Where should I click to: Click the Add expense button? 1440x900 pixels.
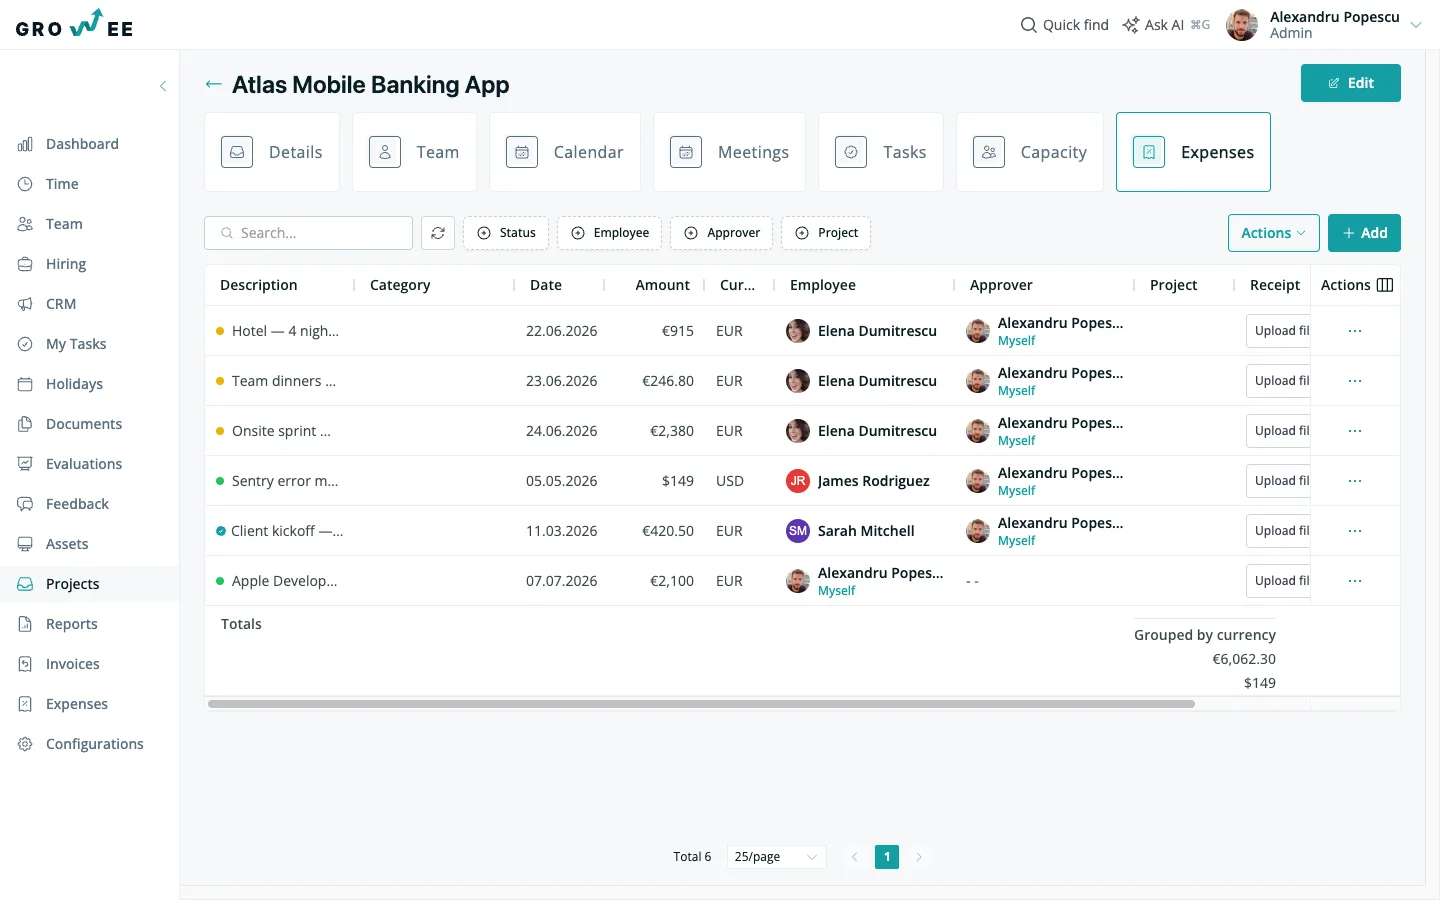click(1364, 233)
